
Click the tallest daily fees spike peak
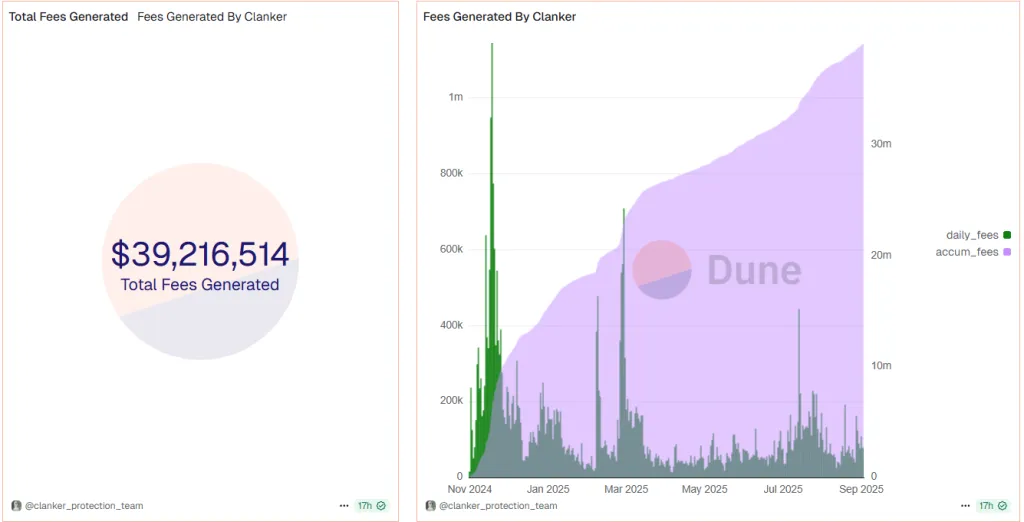(x=492, y=44)
